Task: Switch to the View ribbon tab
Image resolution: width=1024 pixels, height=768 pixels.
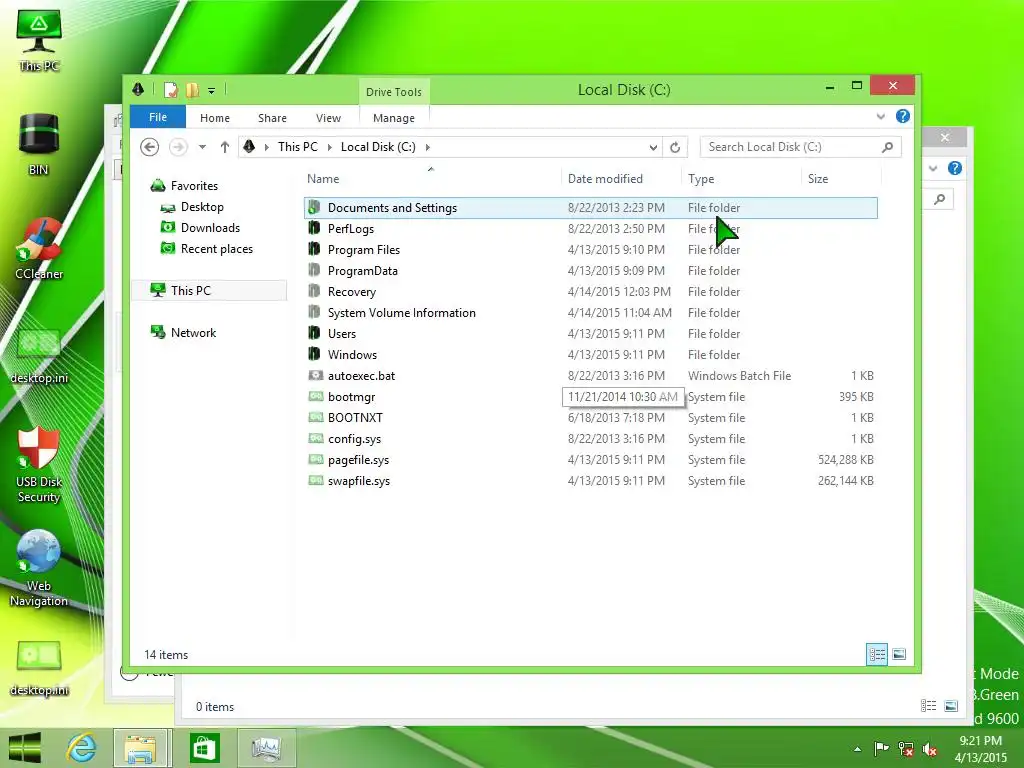Action: coord(328,118)
